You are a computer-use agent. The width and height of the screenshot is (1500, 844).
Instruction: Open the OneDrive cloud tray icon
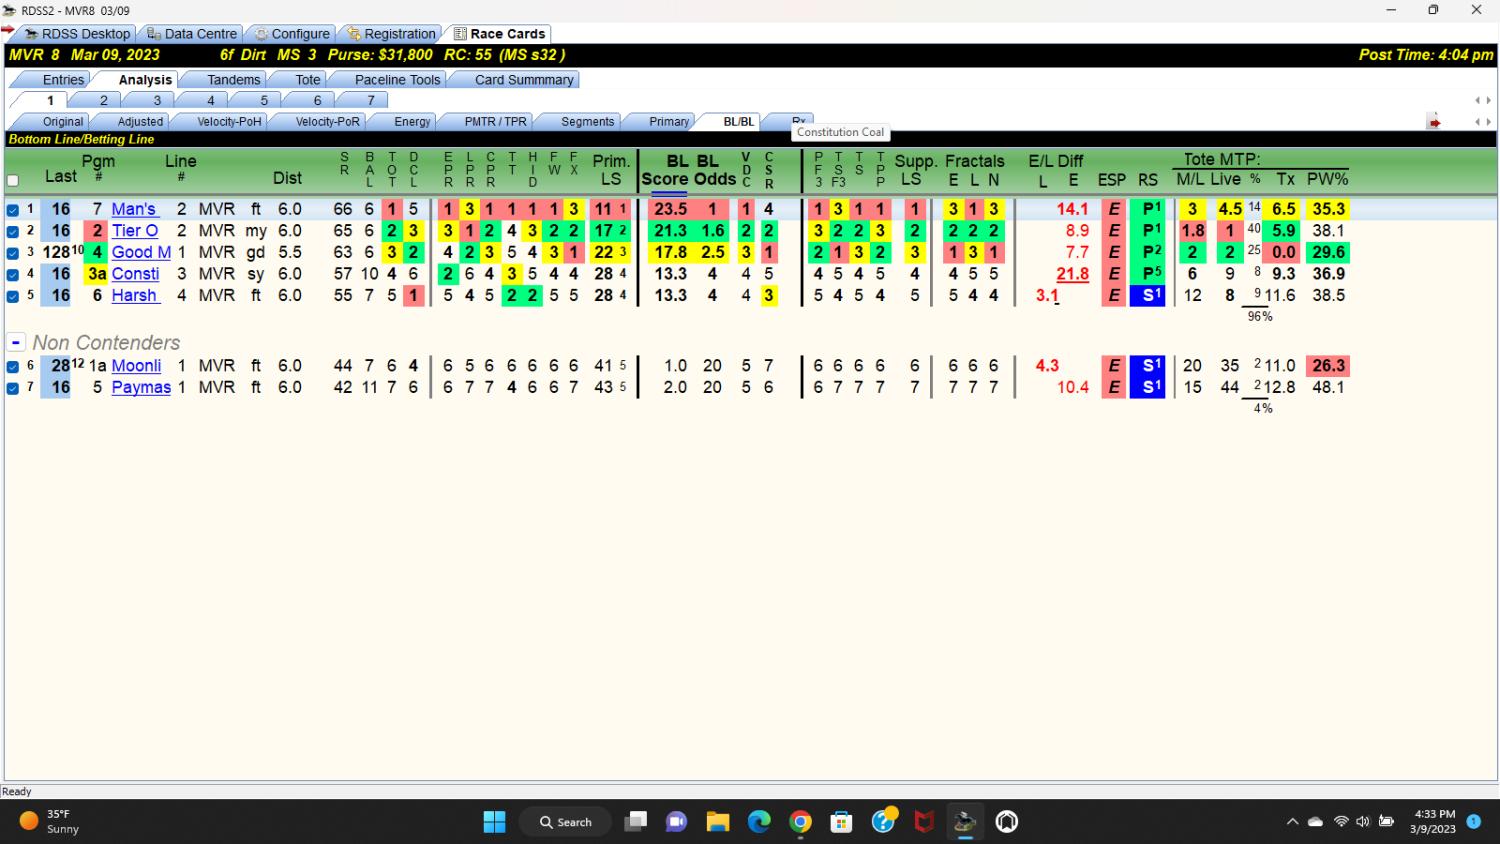[1316, 822]
